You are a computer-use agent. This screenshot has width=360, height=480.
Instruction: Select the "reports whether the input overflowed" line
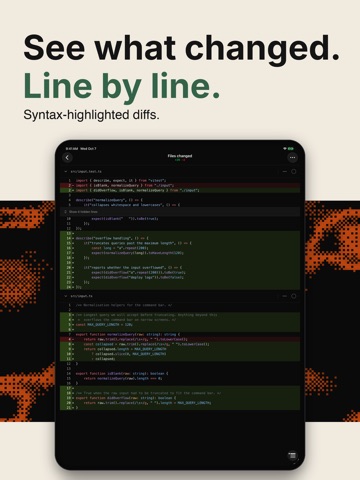(x=180, y=267)
